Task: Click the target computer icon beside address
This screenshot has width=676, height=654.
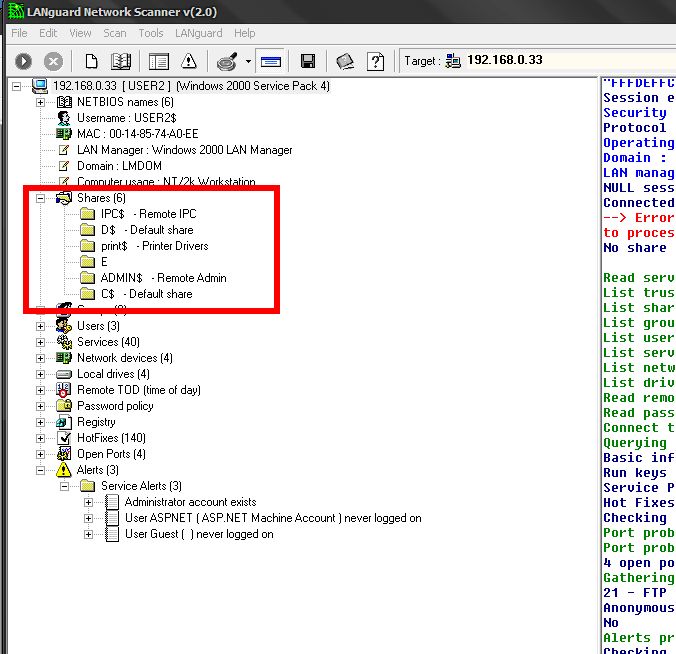Action: 453,60
